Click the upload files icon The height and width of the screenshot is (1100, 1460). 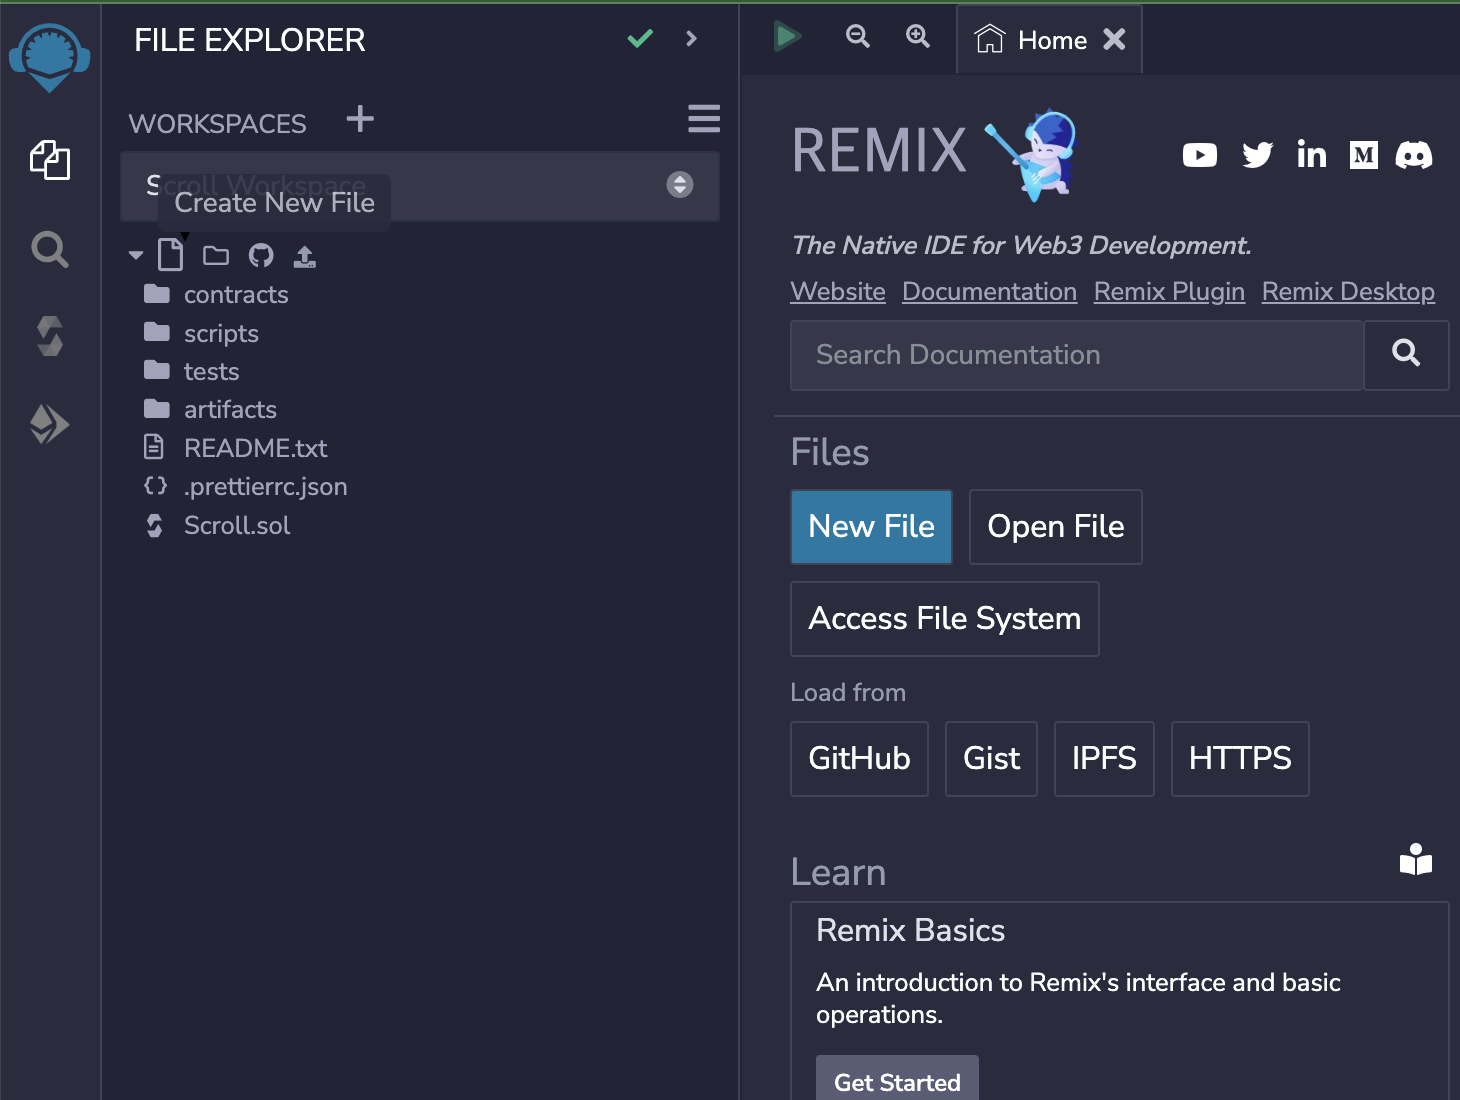coord(305,257)
